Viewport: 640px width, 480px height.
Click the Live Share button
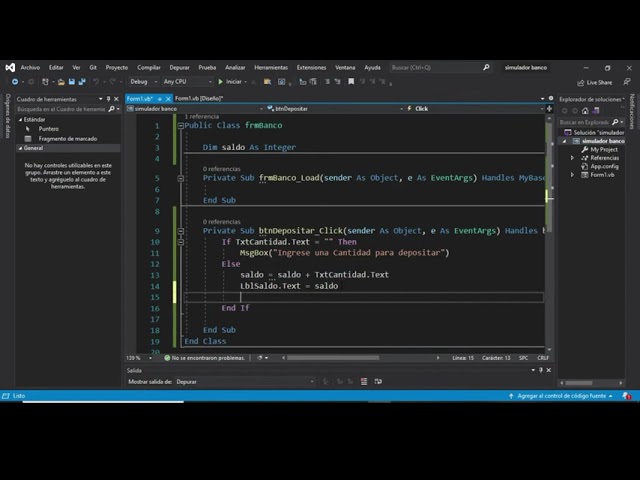pyautogui.click(x=595, y=83)
